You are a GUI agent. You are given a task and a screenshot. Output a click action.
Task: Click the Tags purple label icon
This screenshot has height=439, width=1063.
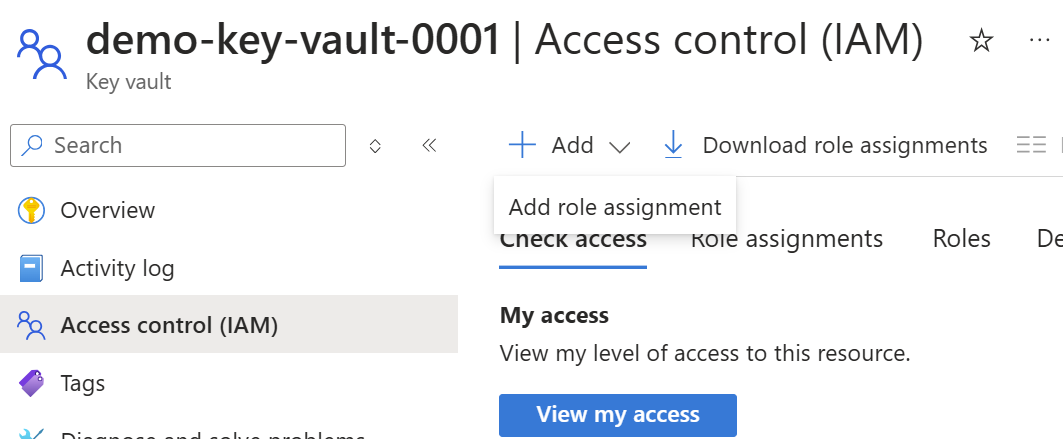click(31, 383)
